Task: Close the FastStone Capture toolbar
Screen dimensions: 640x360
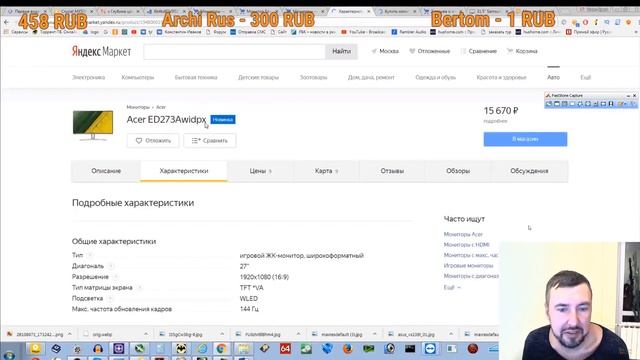Action: click(634, 96)
